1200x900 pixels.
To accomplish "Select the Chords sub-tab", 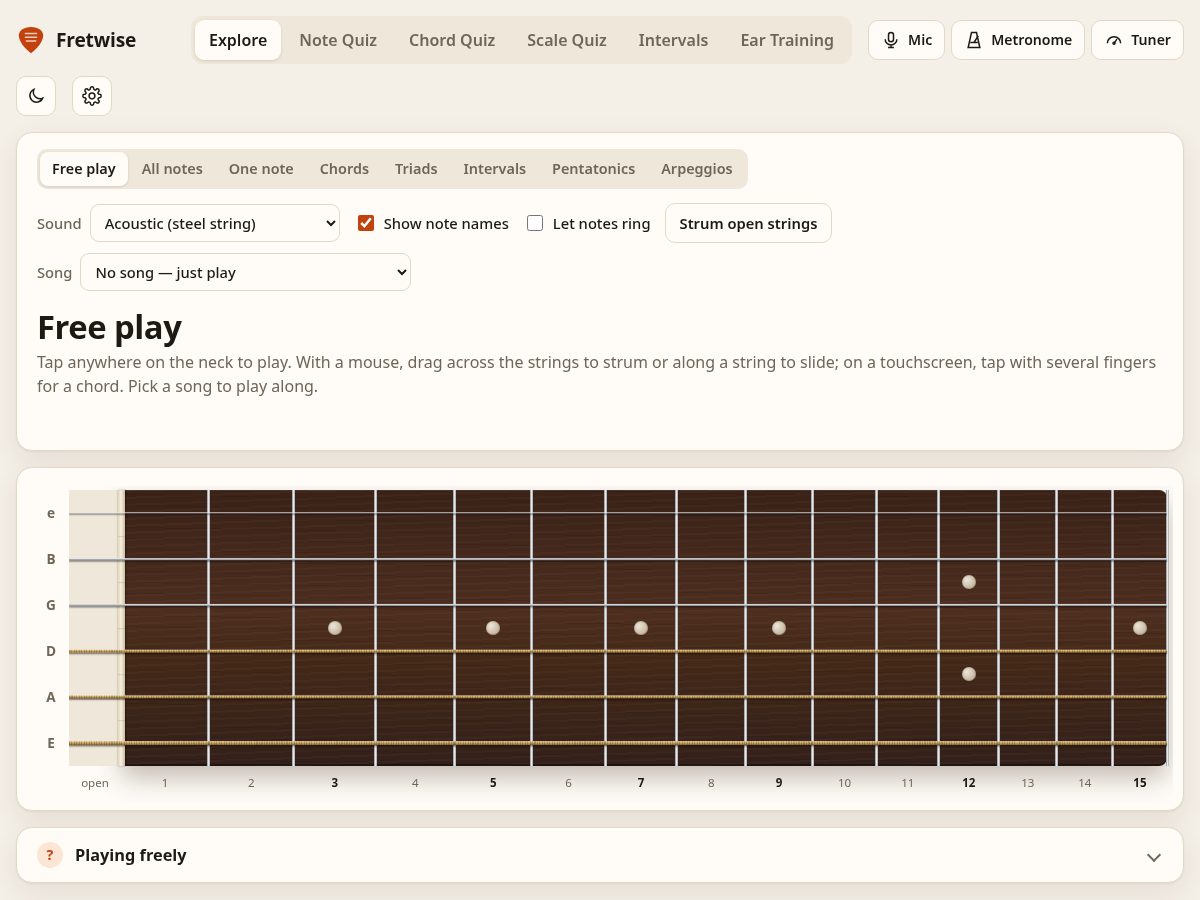I will 344,169.
